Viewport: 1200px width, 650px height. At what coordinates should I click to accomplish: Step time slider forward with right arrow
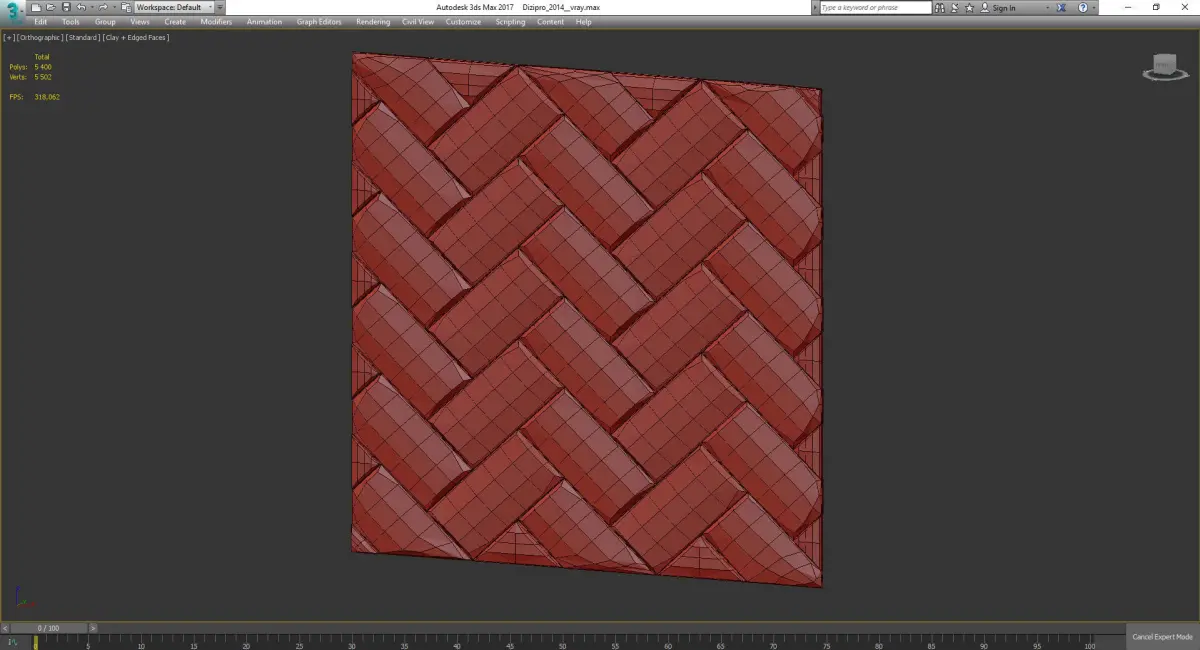pyautogui.click(x=94, y=628)
